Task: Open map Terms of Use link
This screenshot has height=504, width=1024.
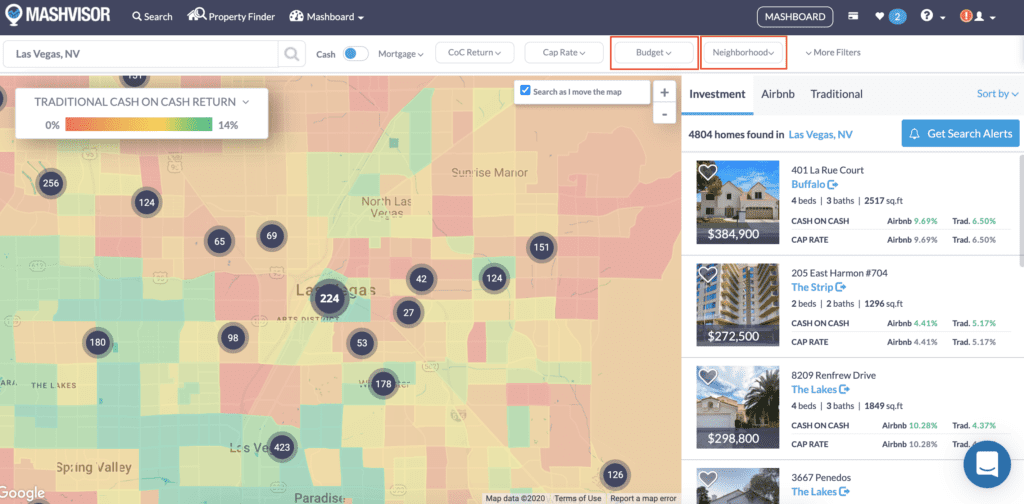Action: pyautogui.click(x=578, y=499)
